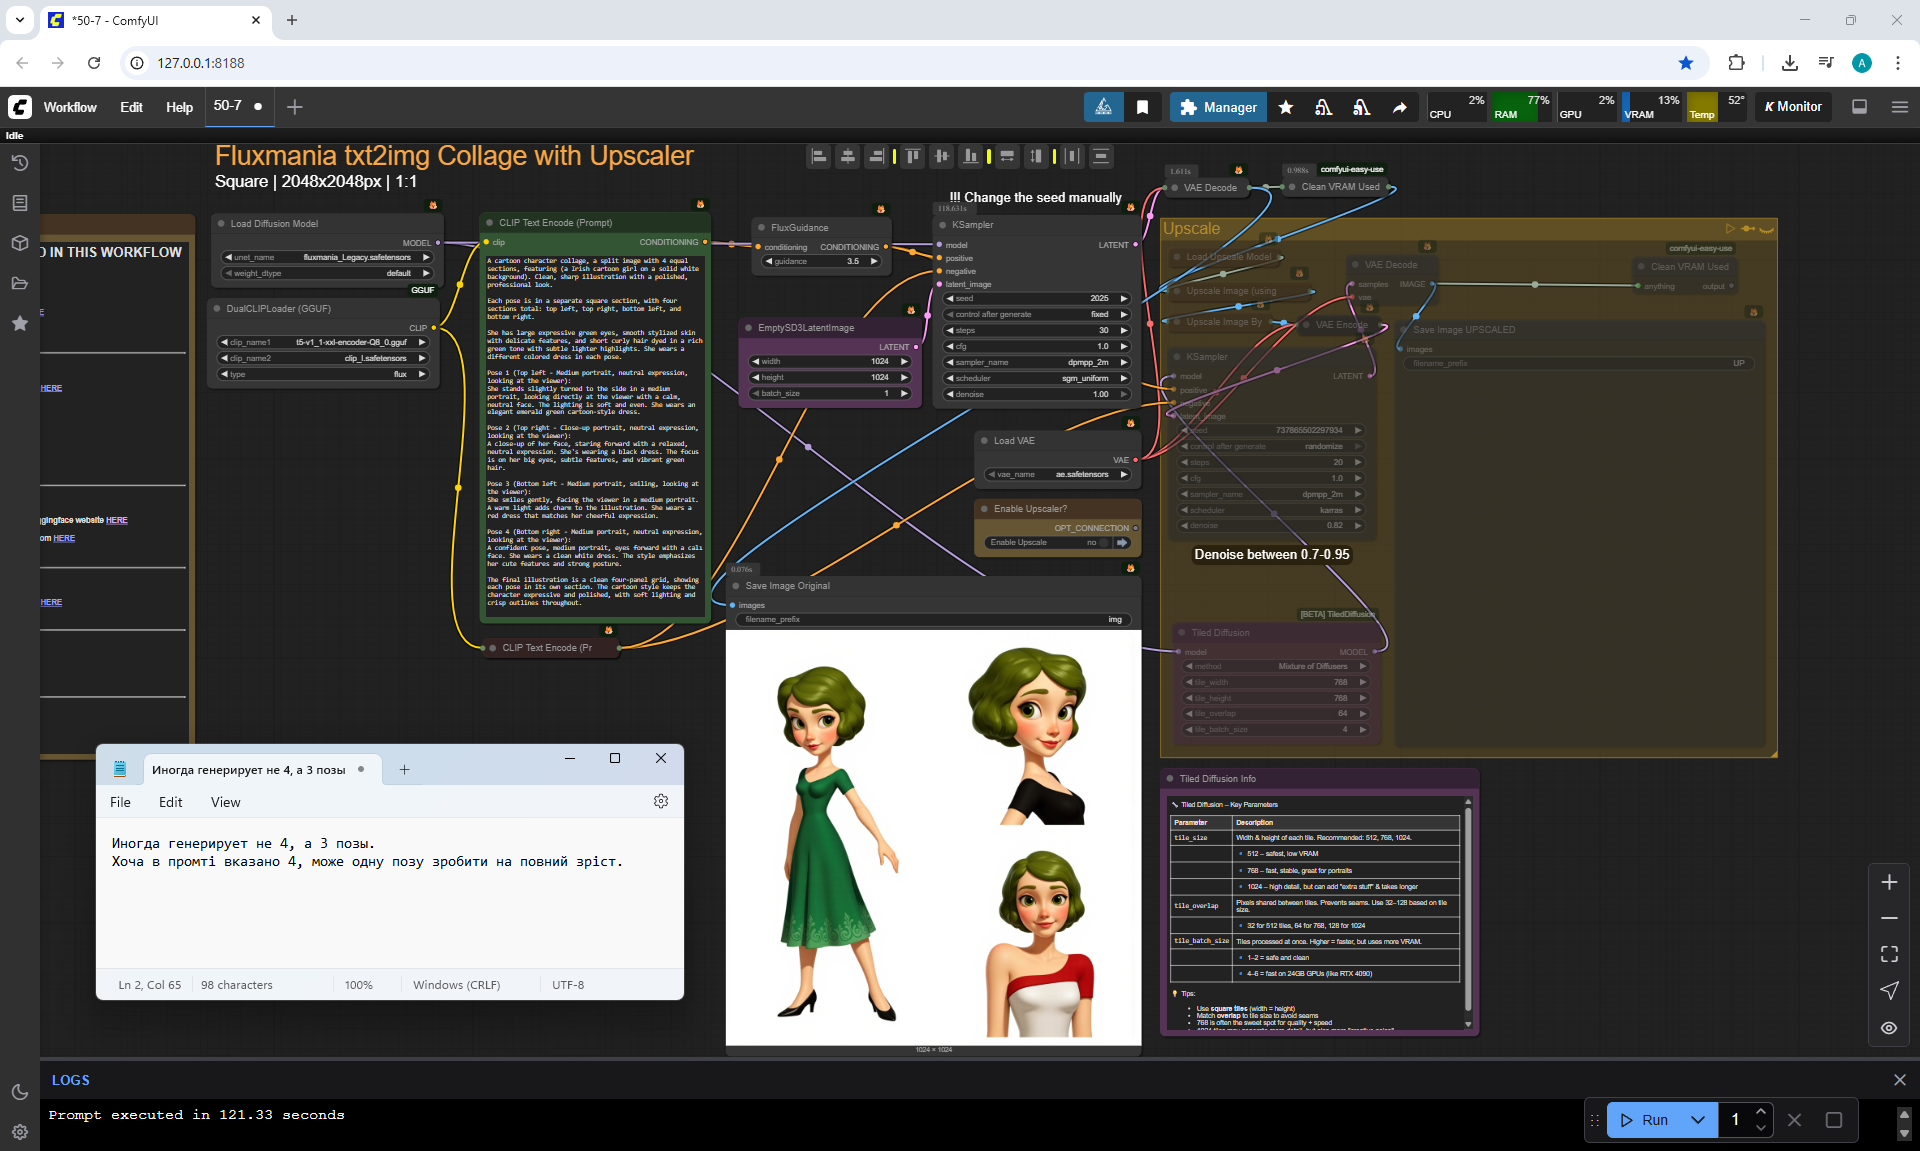The height and width of the screenshot is (1151, 1920).
Task: Click the align tops icon
Action: click(912, 156)
